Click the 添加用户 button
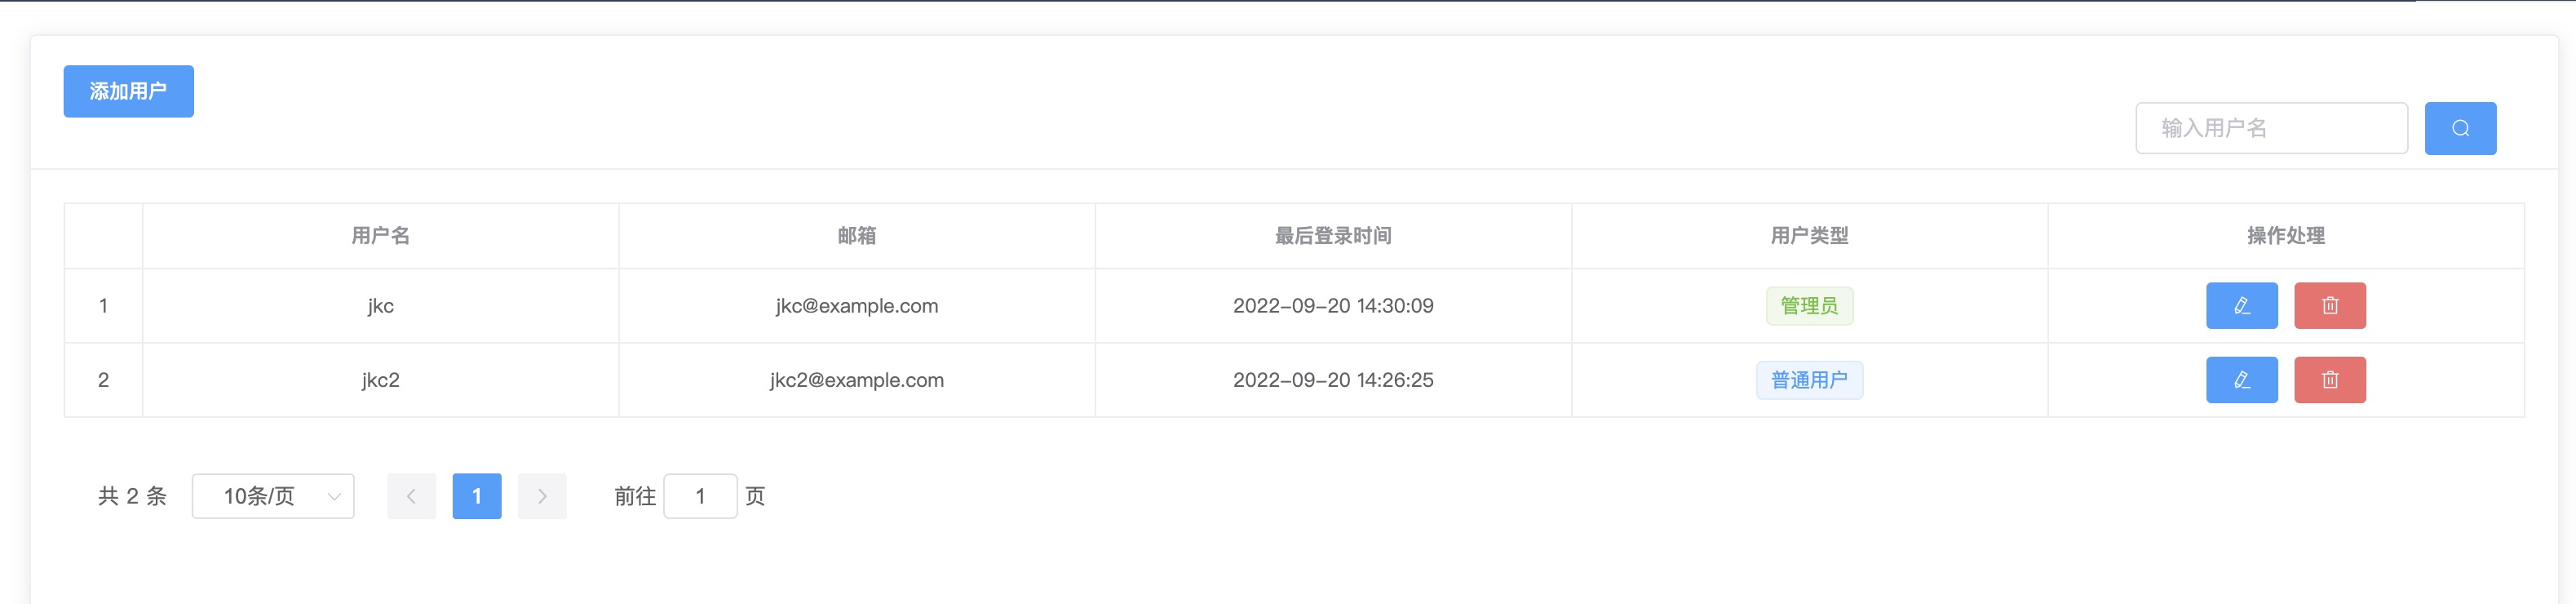 129,91
